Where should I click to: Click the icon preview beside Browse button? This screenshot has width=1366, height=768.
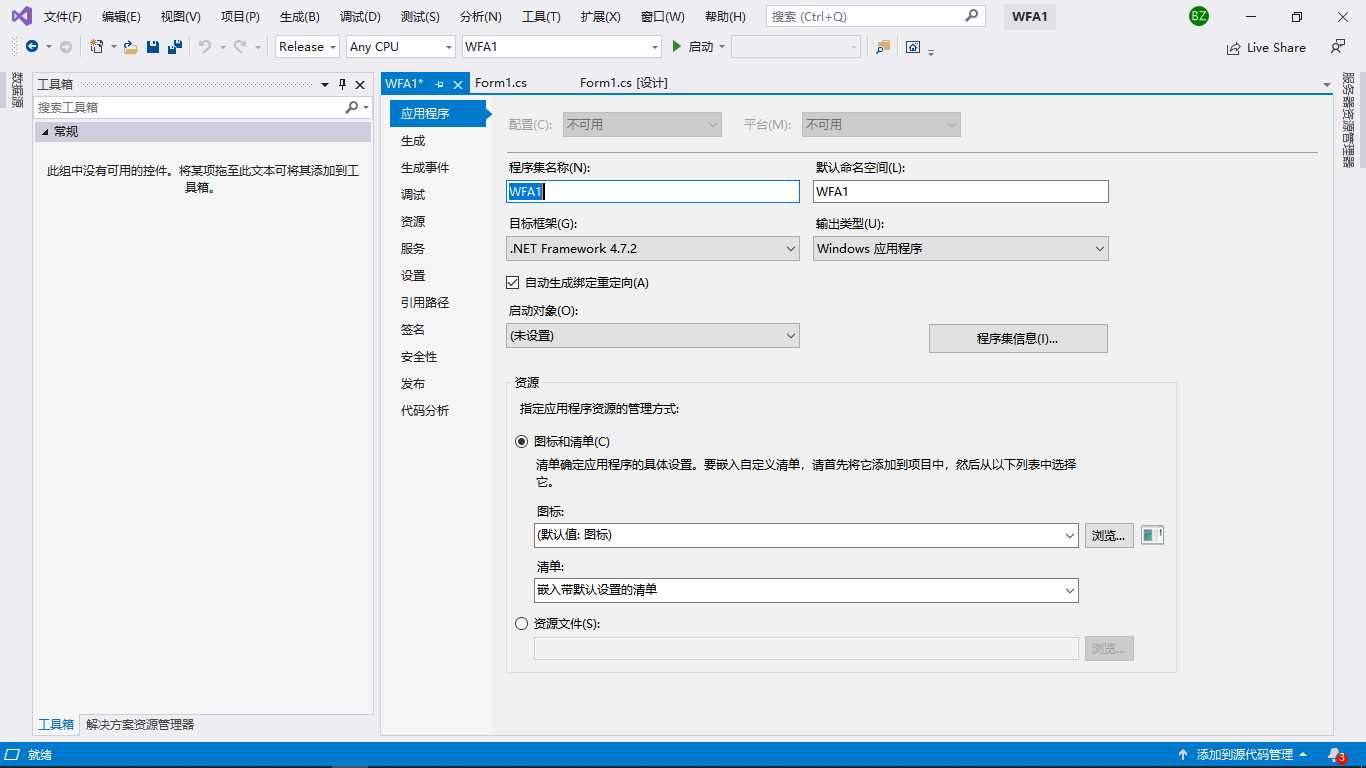click(x=1152, y=535)
